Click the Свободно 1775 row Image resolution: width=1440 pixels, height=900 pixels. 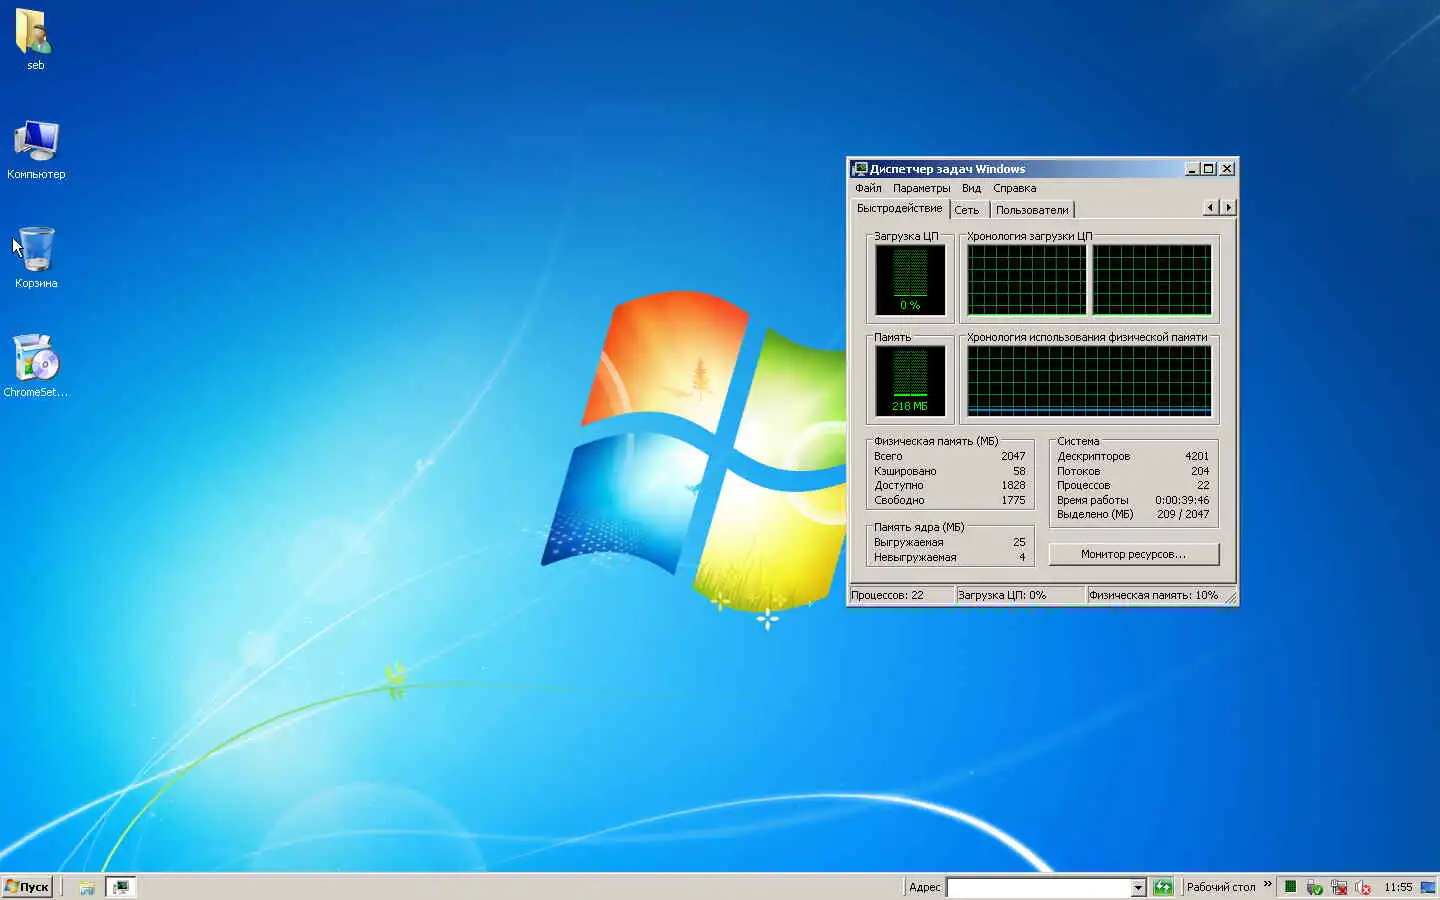click(949, 500)
